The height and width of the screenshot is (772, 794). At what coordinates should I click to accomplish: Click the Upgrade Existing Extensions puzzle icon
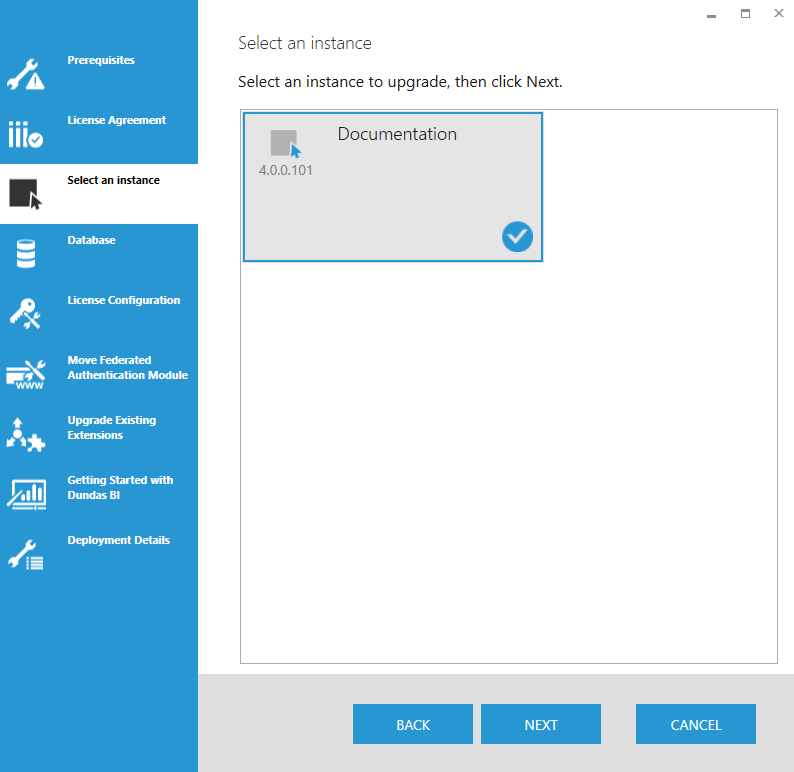point(26,434)
